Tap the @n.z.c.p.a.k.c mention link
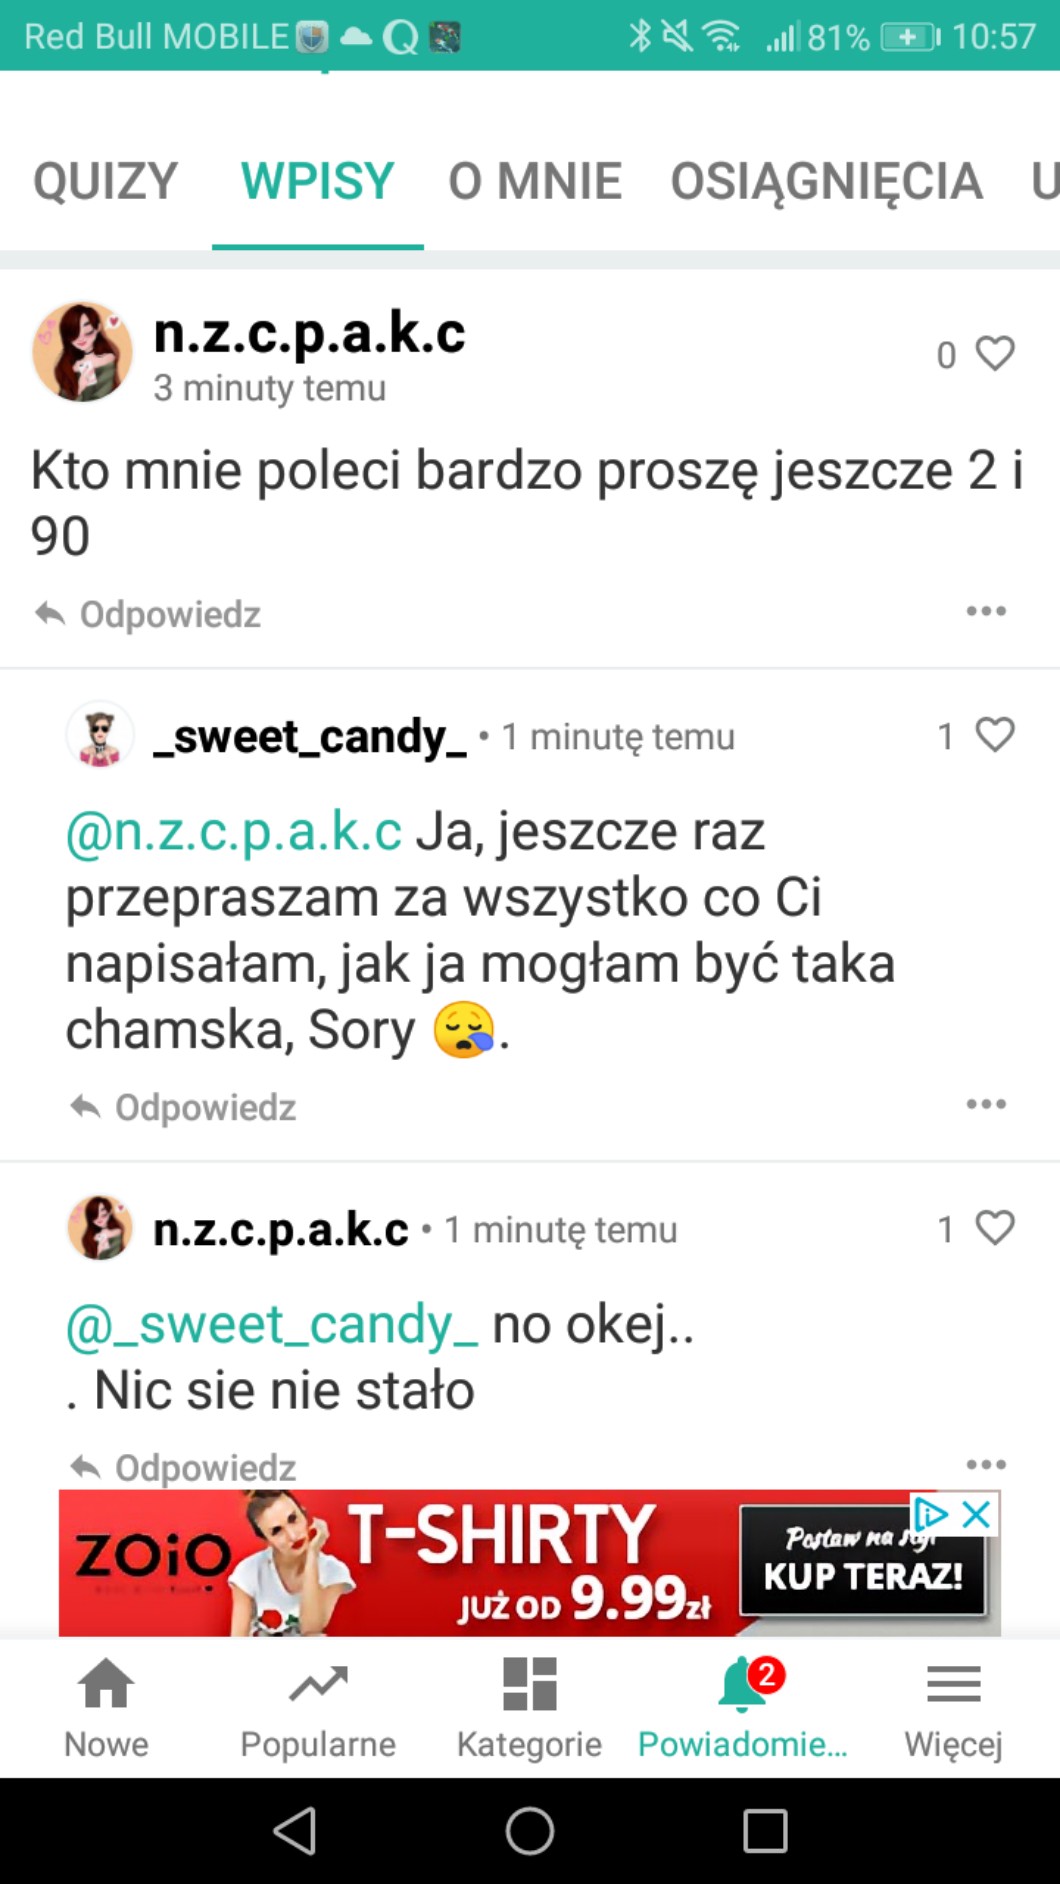This screenshot has height=1884, width=1060. tap(234, 831)
